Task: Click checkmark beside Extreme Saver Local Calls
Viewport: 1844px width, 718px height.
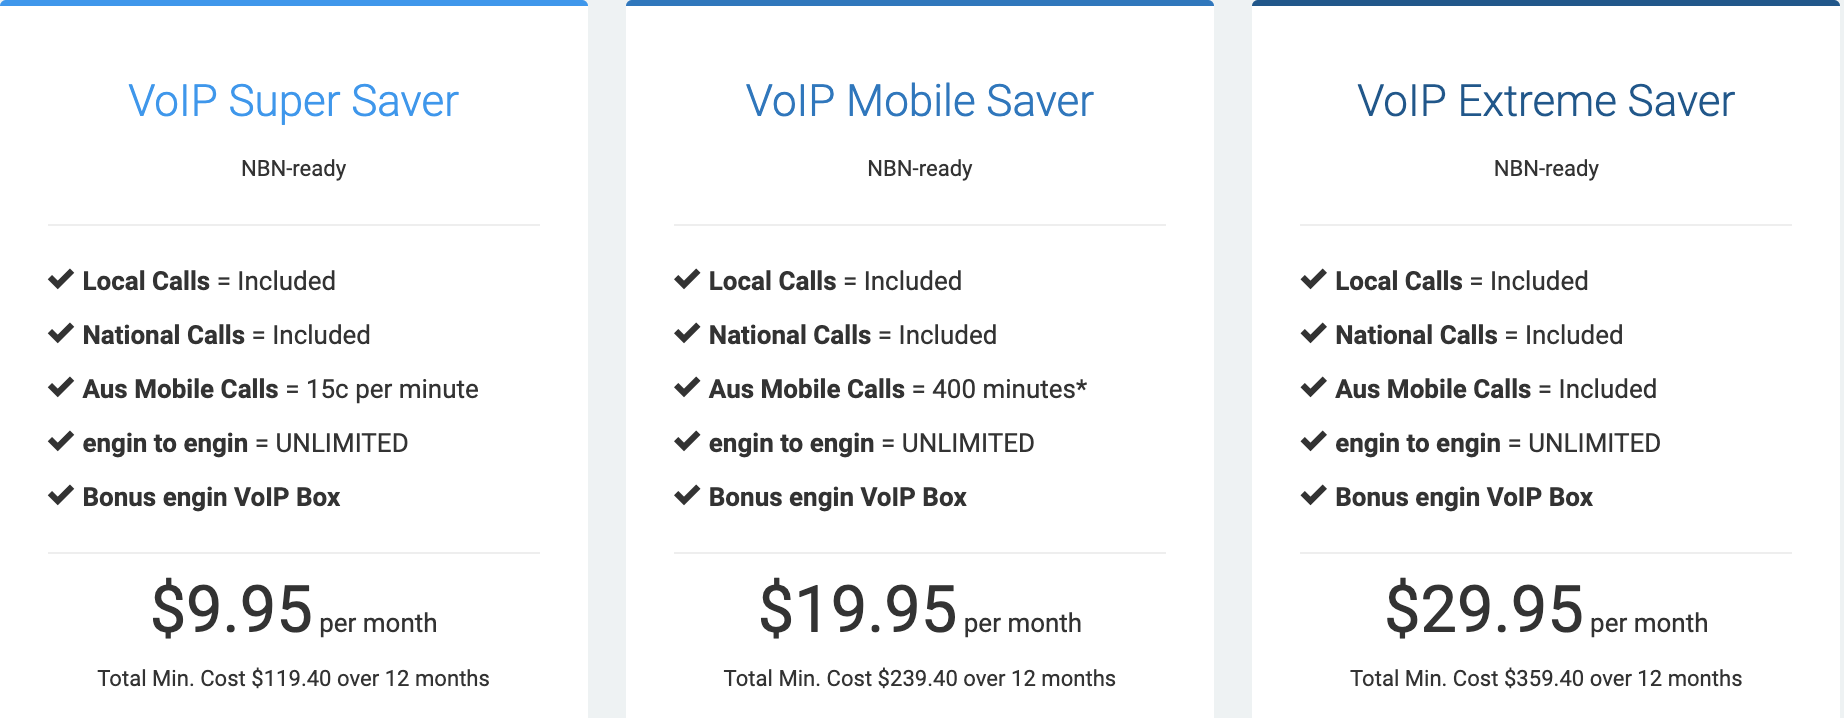Action: pos(1313,279)
